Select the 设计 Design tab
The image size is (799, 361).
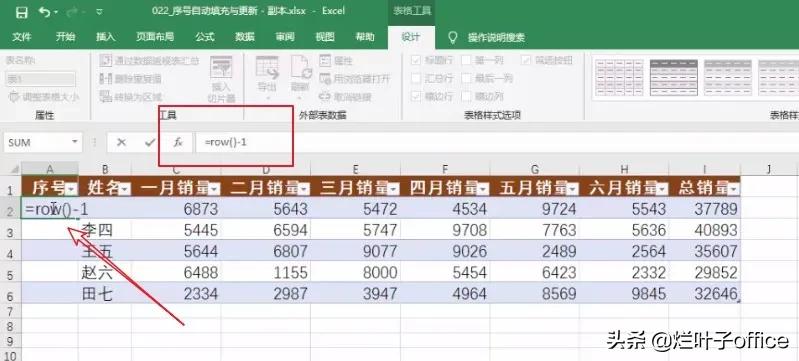[x=411, y=38]
